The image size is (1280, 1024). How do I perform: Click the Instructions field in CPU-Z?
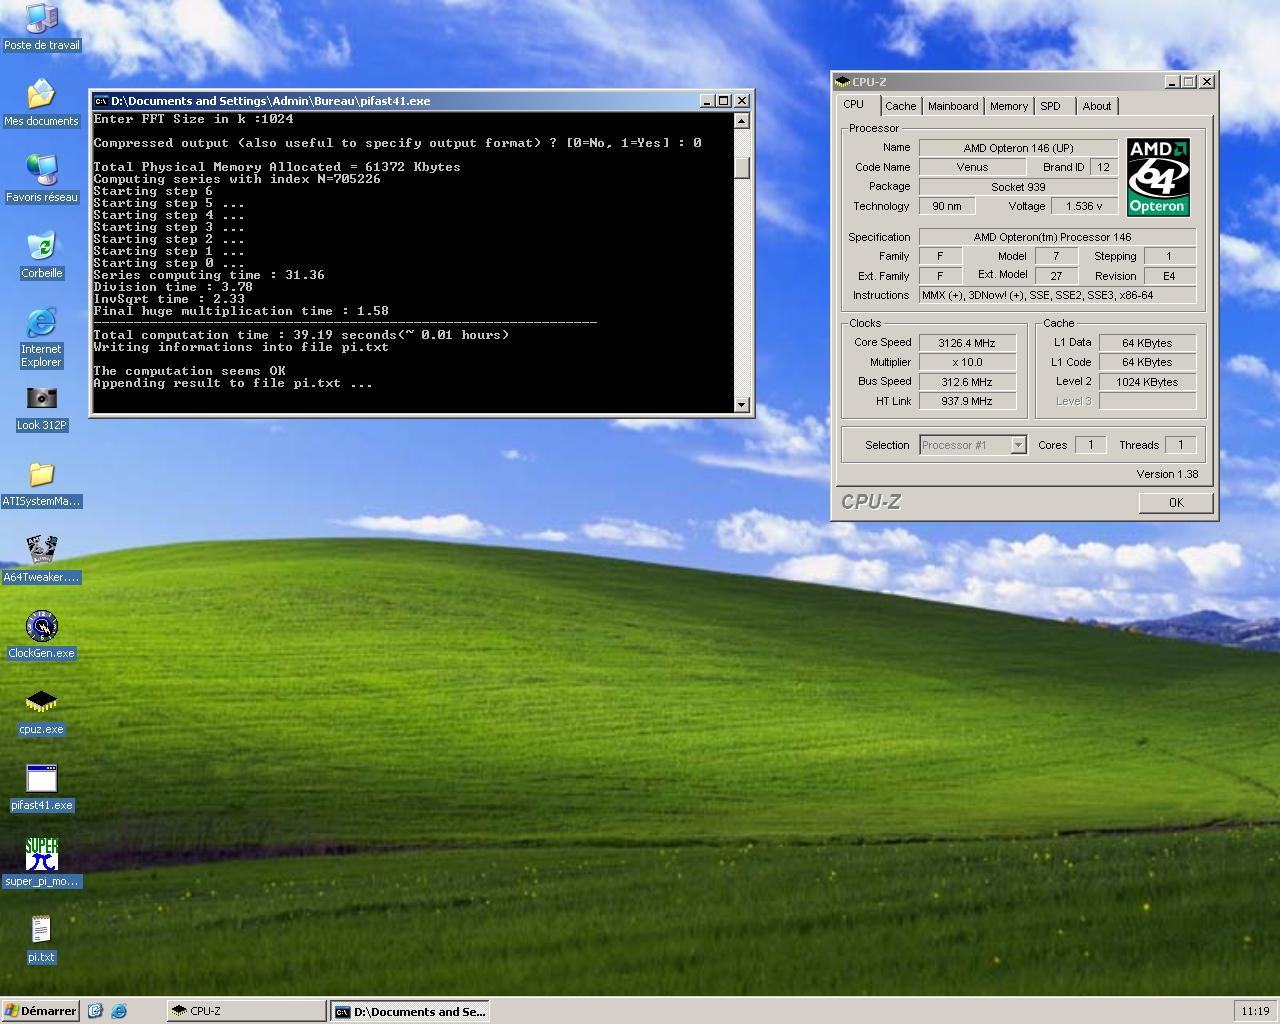click(x=1057, y=295)
